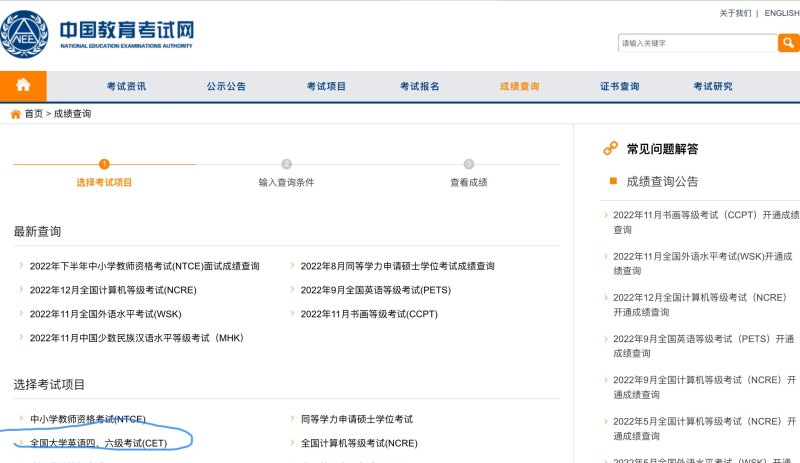Open 2022年12月全国计算机等级考试(NCRE) query
Image resolution: width=800 pixels, height=463 pixels.
coord(113,290)
